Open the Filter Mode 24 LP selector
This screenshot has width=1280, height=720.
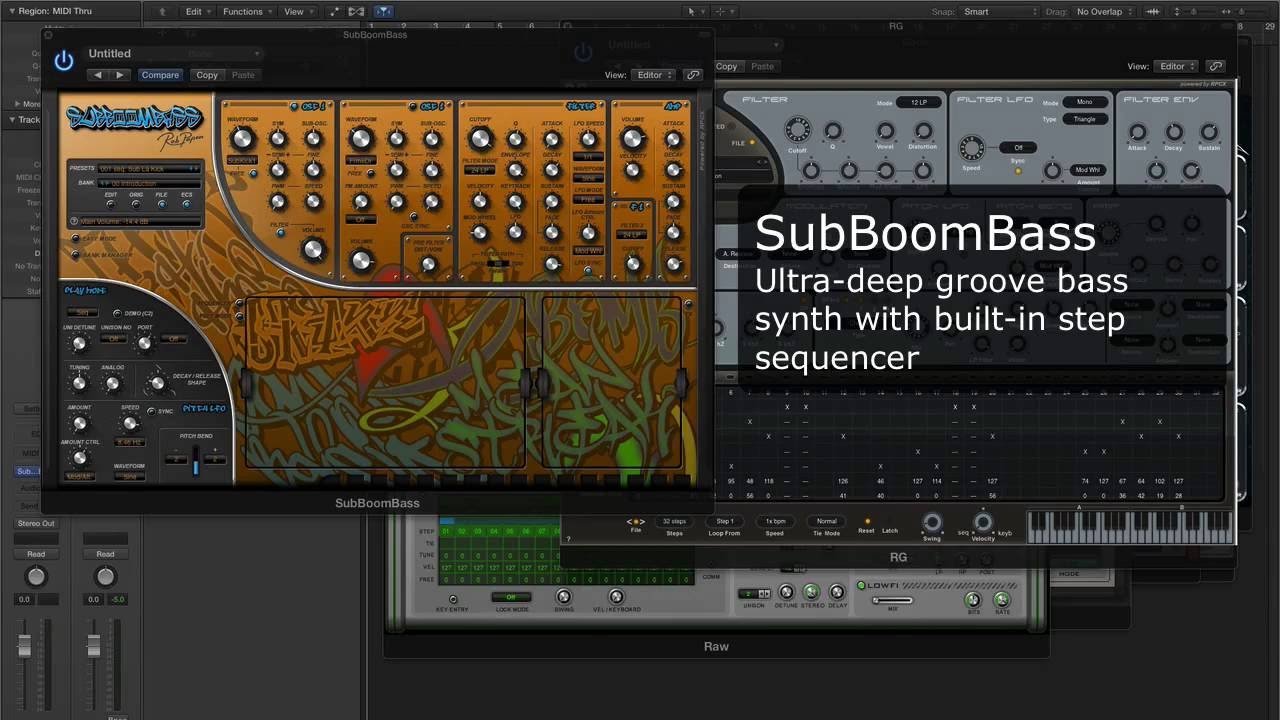tap(480, 170)
